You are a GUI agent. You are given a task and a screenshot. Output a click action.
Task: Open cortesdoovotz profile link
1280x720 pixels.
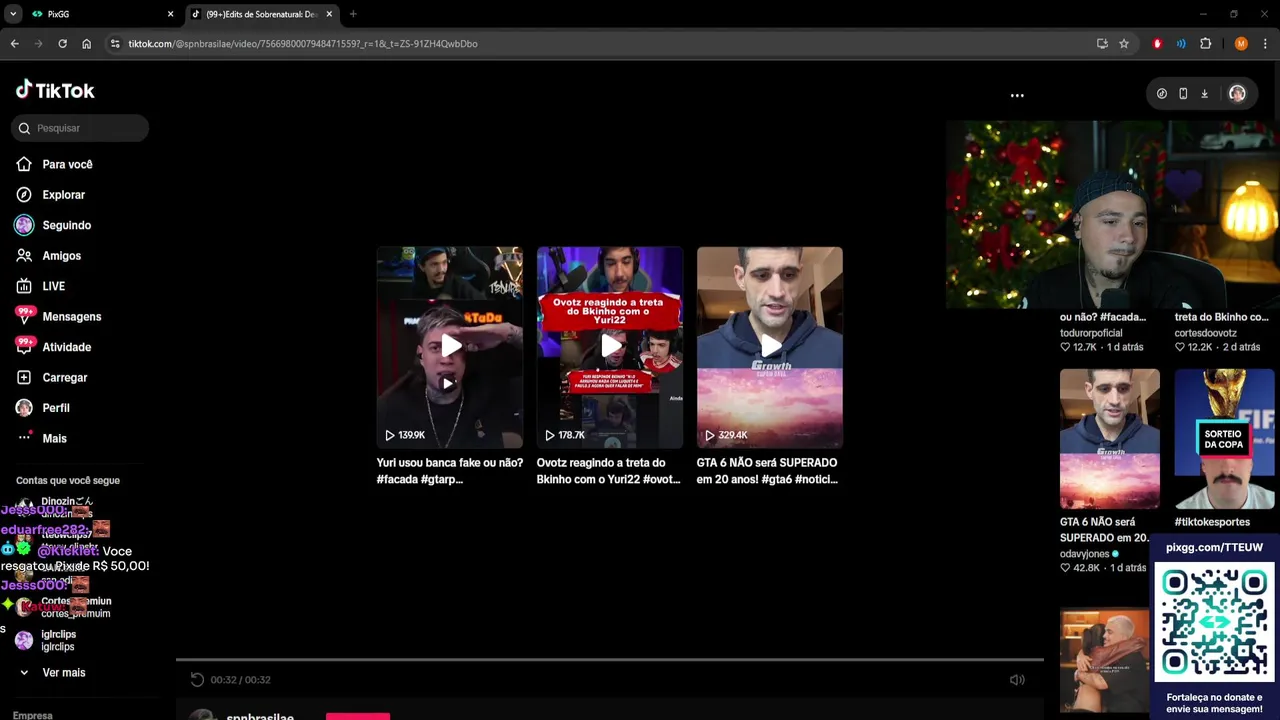point(1206,333)
